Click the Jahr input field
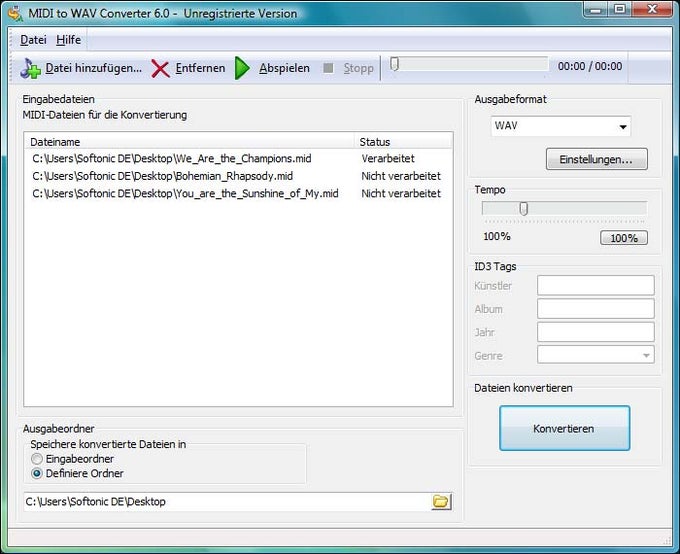This screenshot has width=680, height=554. tap(595, 332)
